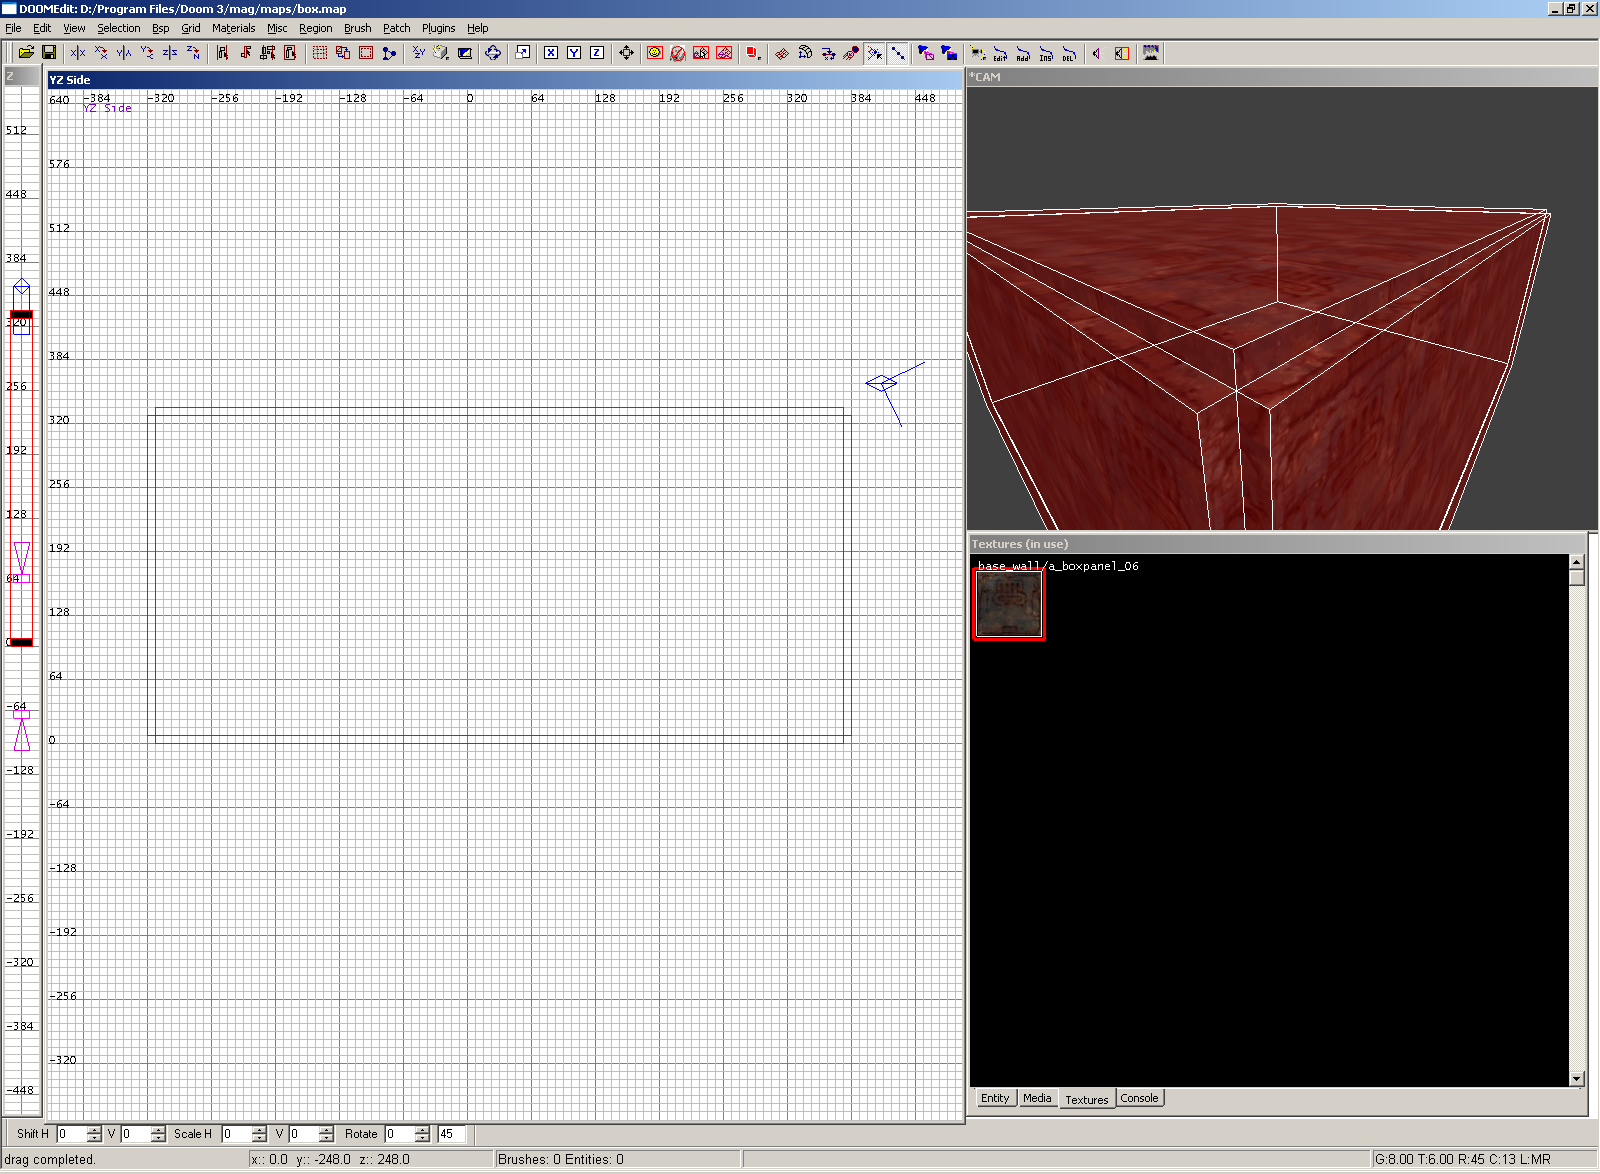
Task: Open the Brush menu
Action: click(357, 28)
